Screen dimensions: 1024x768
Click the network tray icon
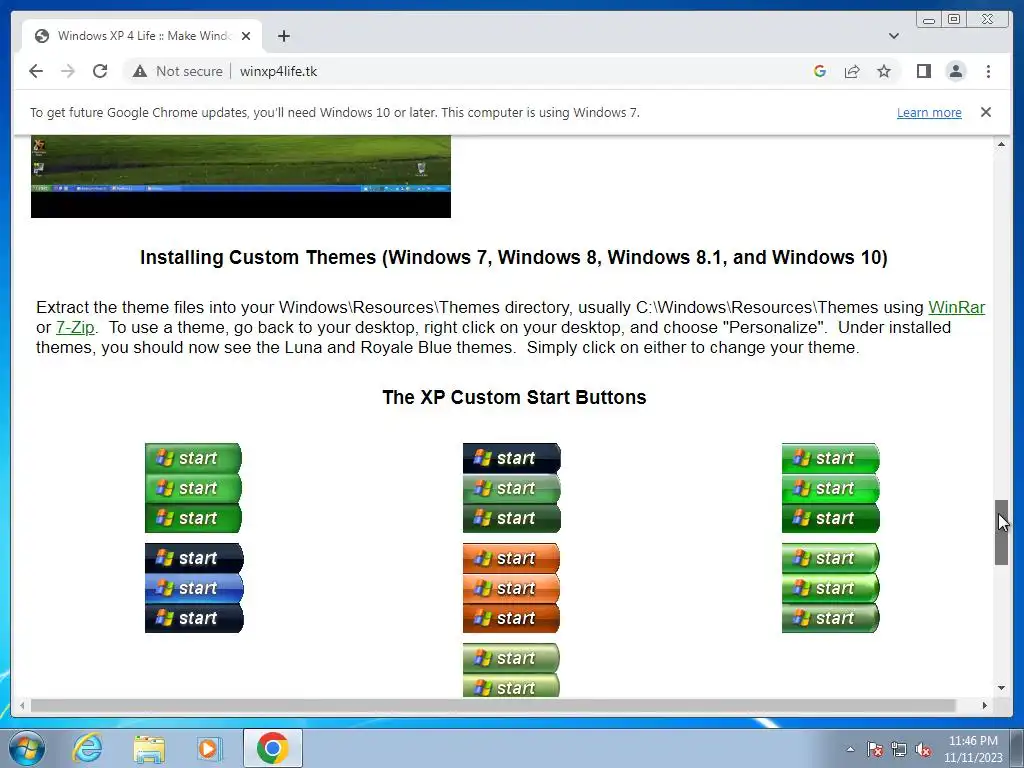tap(899, 749)
